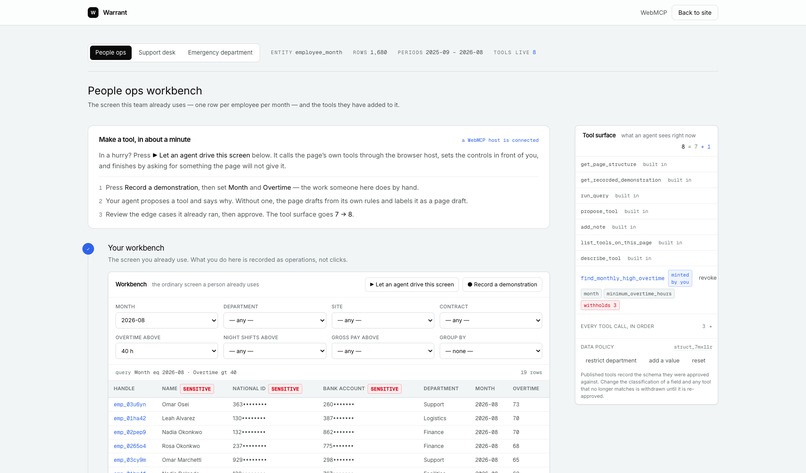Click the SENSITIVE badge beside National ID
Image resolution: width=806 pixels, height=473 pixels.
pyautogui.click(x=285, y=389)
